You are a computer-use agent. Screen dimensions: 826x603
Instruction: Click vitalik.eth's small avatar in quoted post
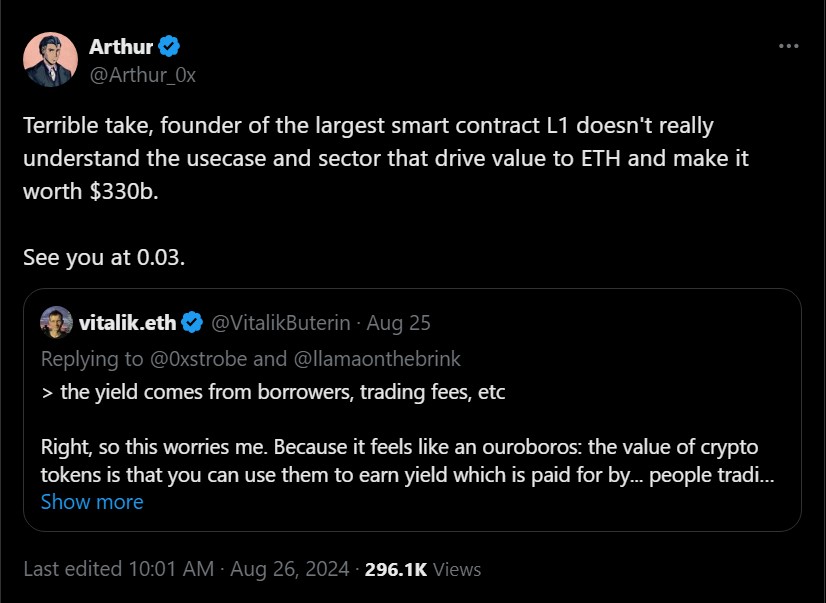(x=55, y=322)
